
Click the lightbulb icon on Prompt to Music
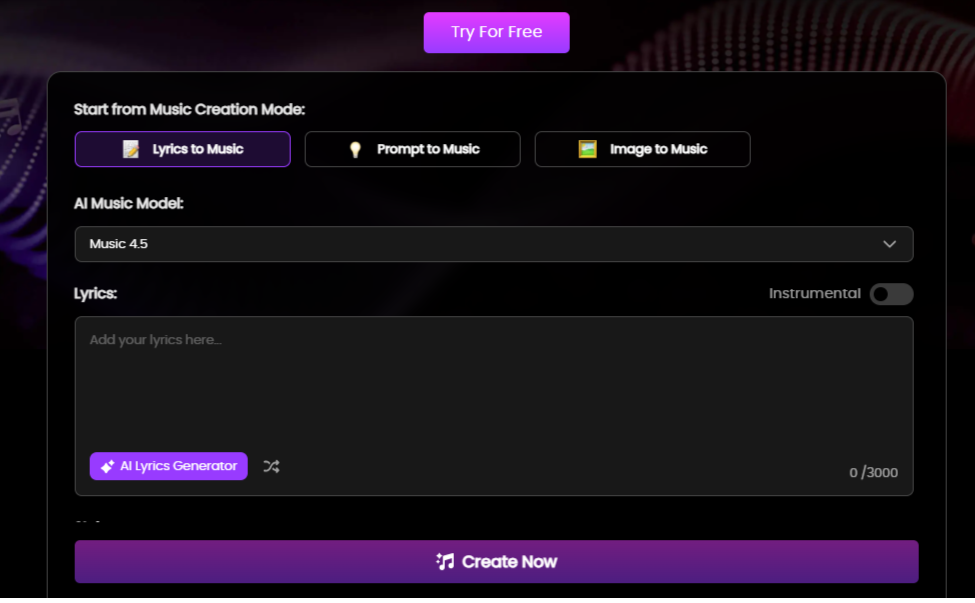356,148
